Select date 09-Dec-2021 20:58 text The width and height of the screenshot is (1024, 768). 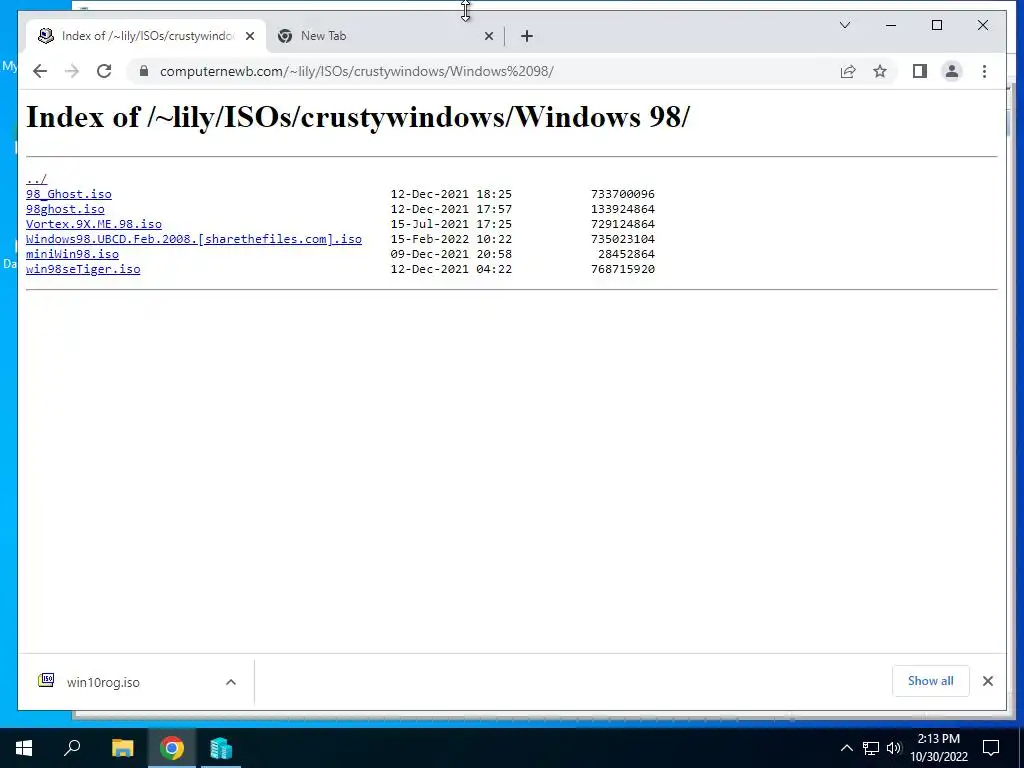tap(451, 254)
